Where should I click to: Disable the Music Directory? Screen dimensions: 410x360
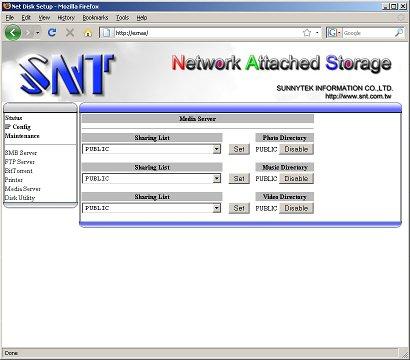tap(296, 178)
